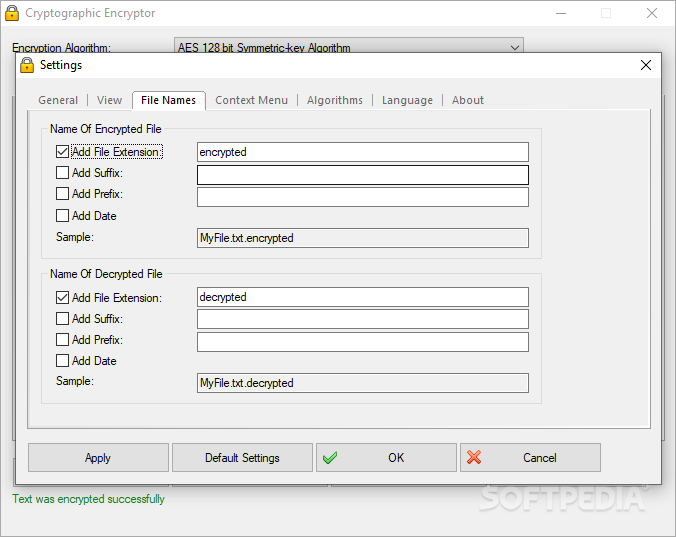676x537 pixels.
Task: Click the 'Encryption Algorithm:' label in main window
Action: [61, 47]
